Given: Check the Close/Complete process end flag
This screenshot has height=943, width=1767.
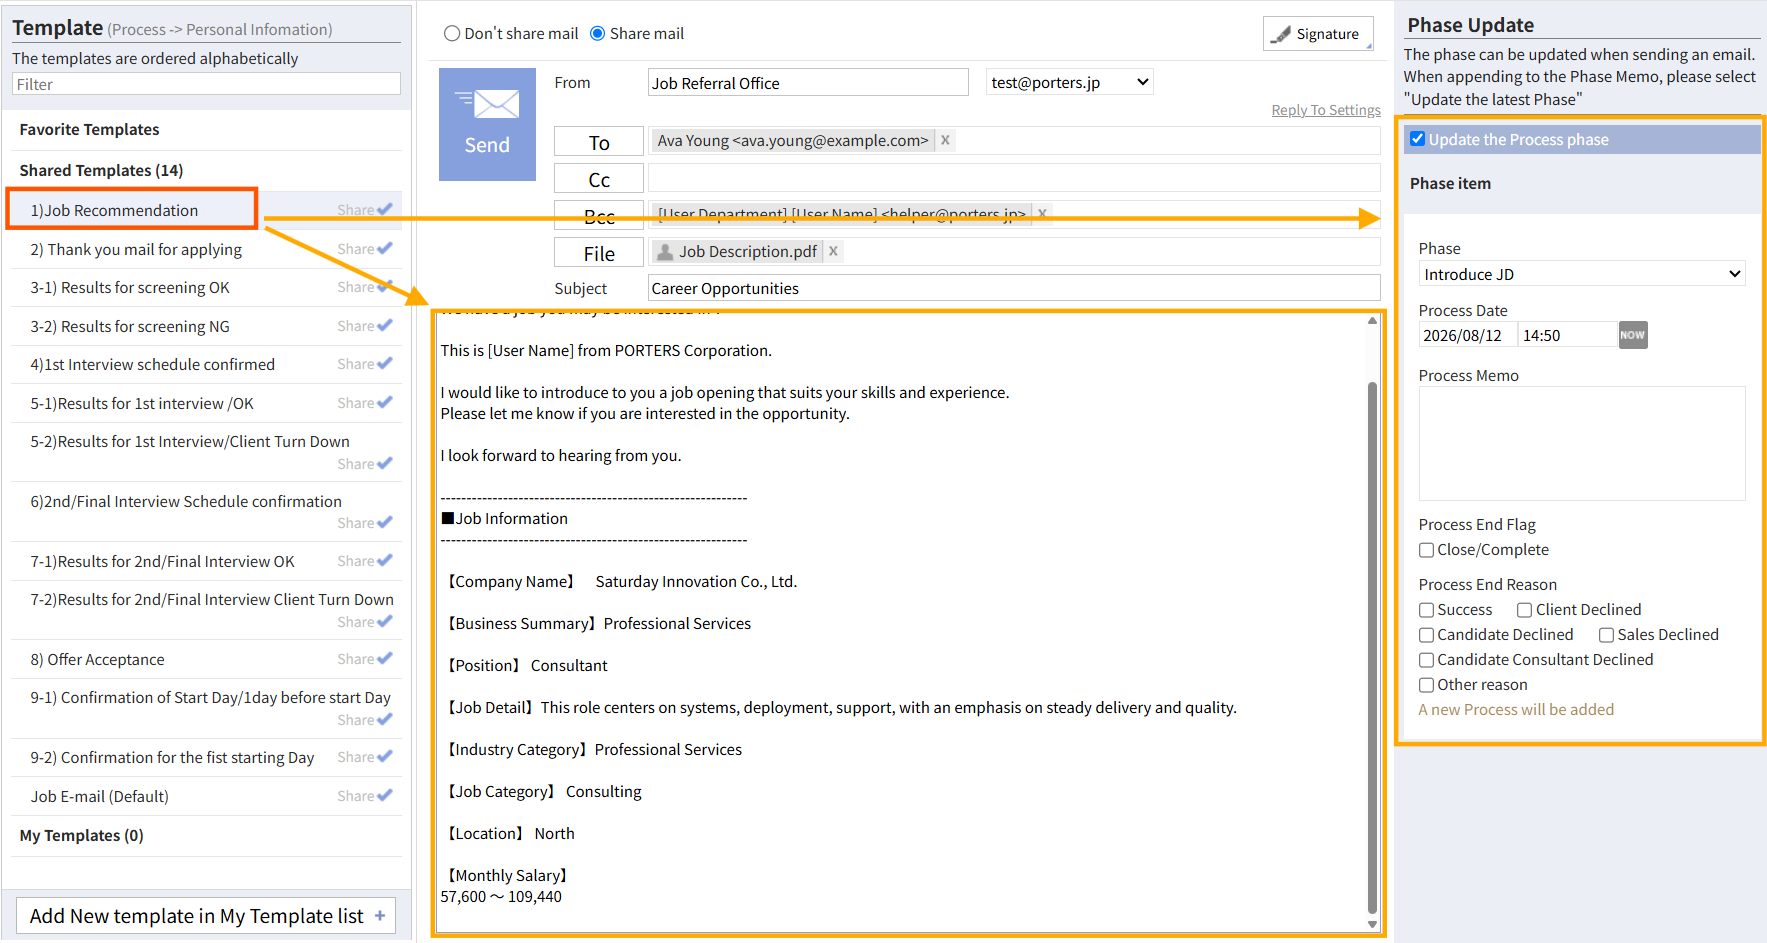Looking at the screenshot, I should (x=1427, y=550).
